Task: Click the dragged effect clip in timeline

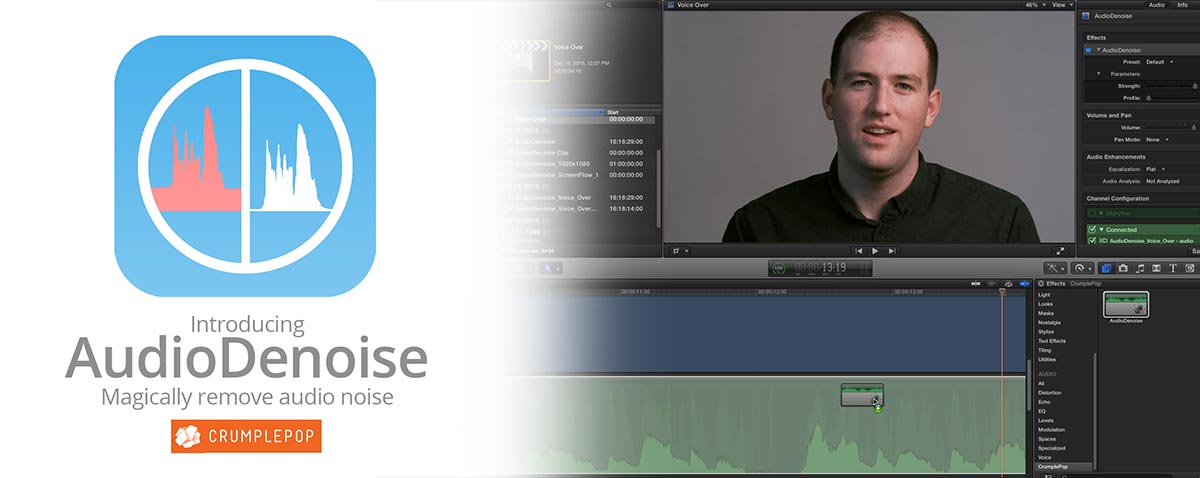Action: [862, 395]
